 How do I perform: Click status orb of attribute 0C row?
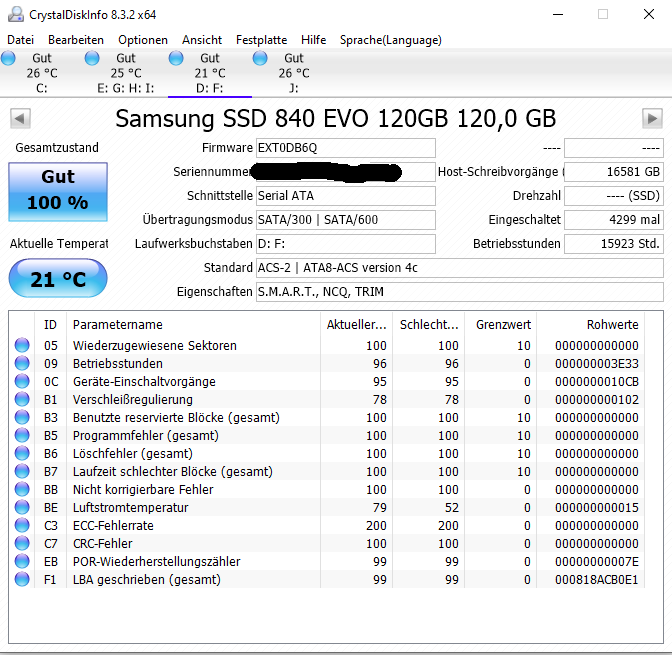pyautogui.click(x=22, y=381)
